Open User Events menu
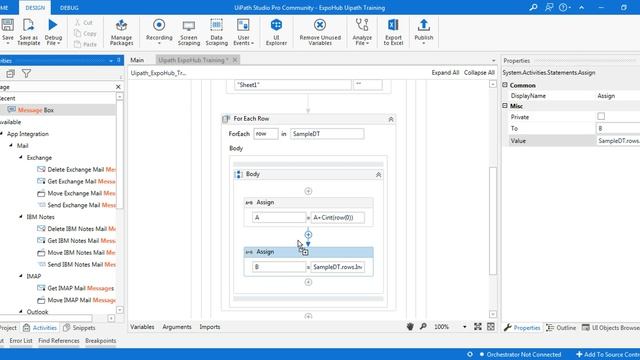Viewport: 640px width, 360px height. pyautogui.click(x=243, y=31)
